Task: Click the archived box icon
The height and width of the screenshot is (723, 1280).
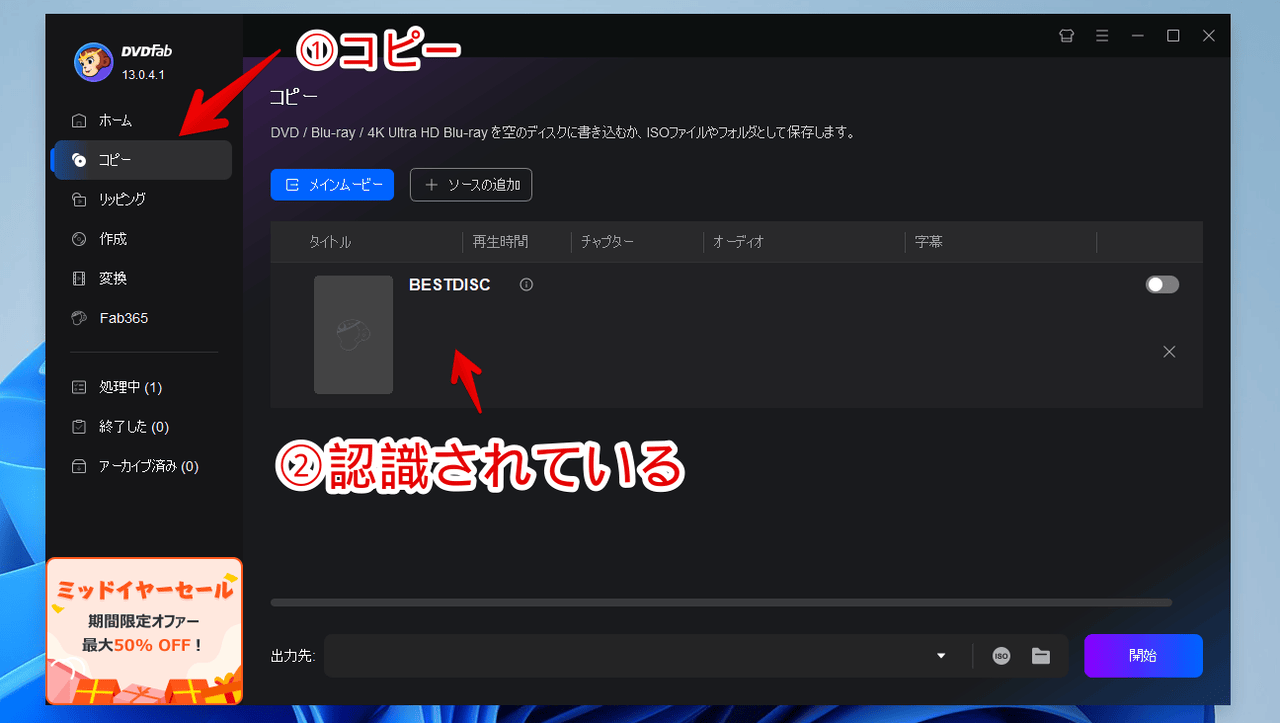Action: tap(79, 467)
